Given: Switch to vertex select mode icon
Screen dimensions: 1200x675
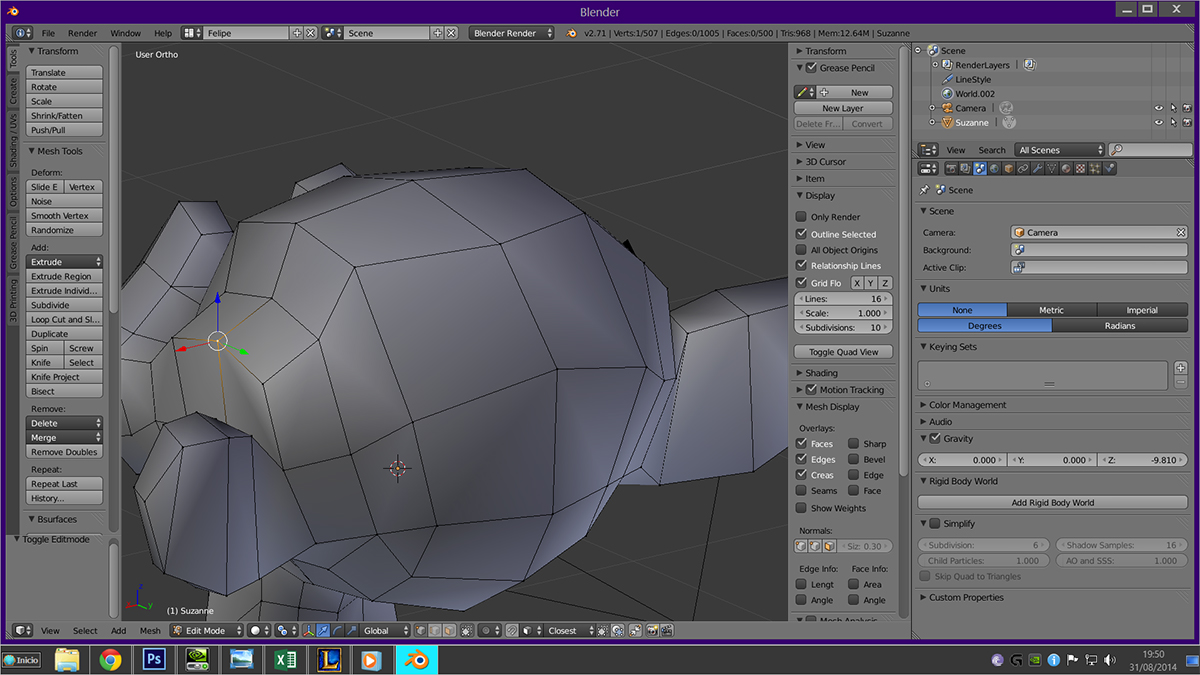Looking at the screenshot, I should 420,631.
